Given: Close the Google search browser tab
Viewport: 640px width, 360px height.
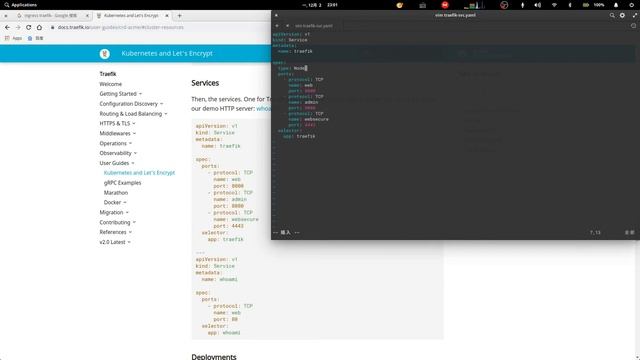Looking at the screenshot, I should 87,16.
